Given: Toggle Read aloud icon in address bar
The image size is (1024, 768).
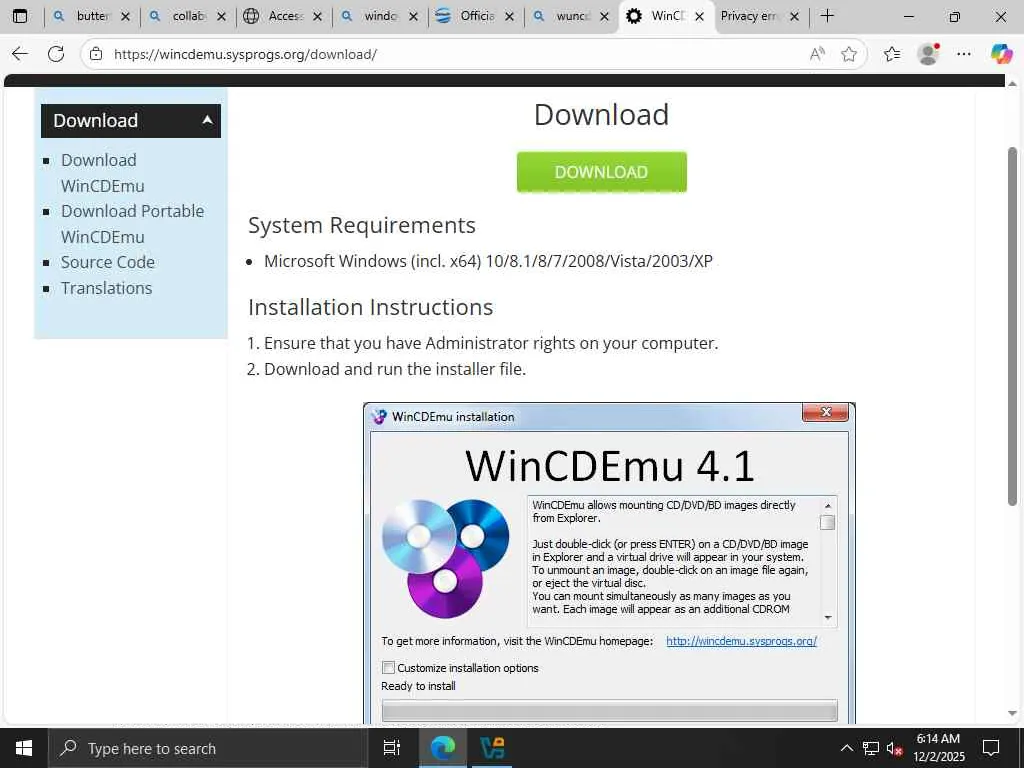Looking at the screenshot, I should [x=817, y=54].
